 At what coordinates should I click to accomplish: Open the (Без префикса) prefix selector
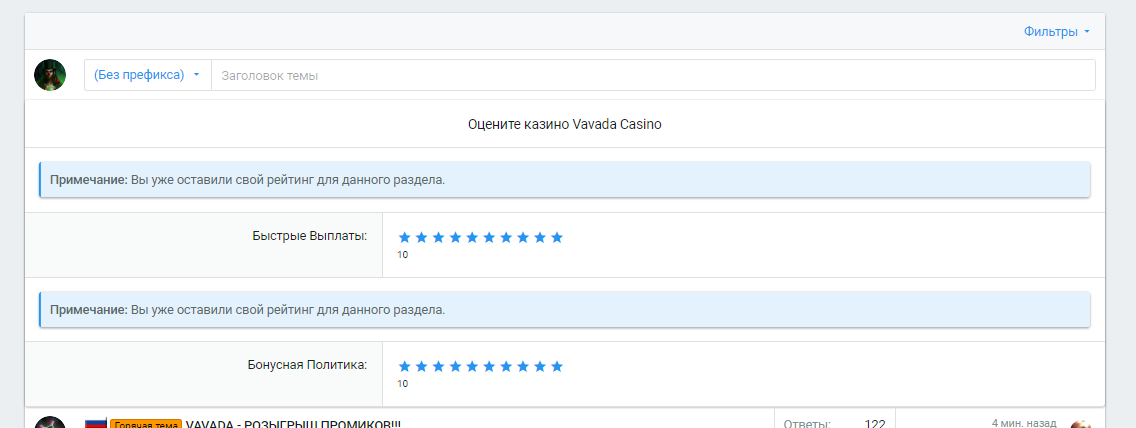(x=147, y=75)
